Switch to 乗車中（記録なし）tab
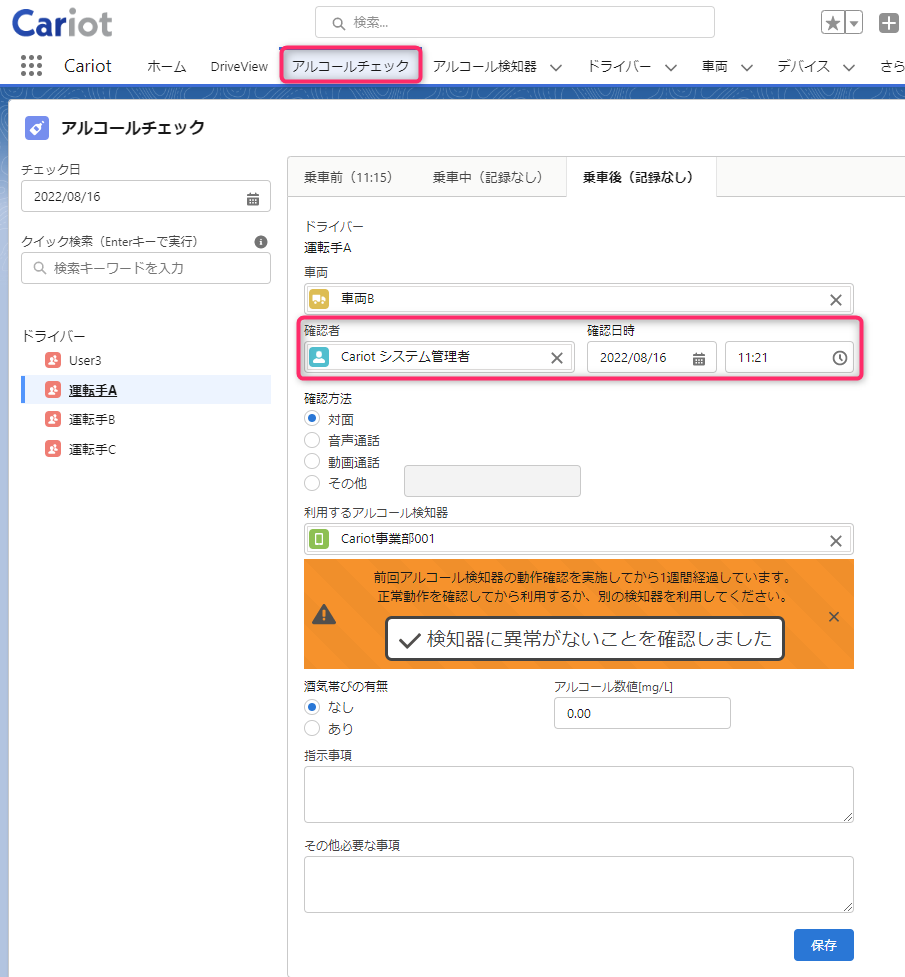This screenshot has width=905, height=977. point(487,178)
